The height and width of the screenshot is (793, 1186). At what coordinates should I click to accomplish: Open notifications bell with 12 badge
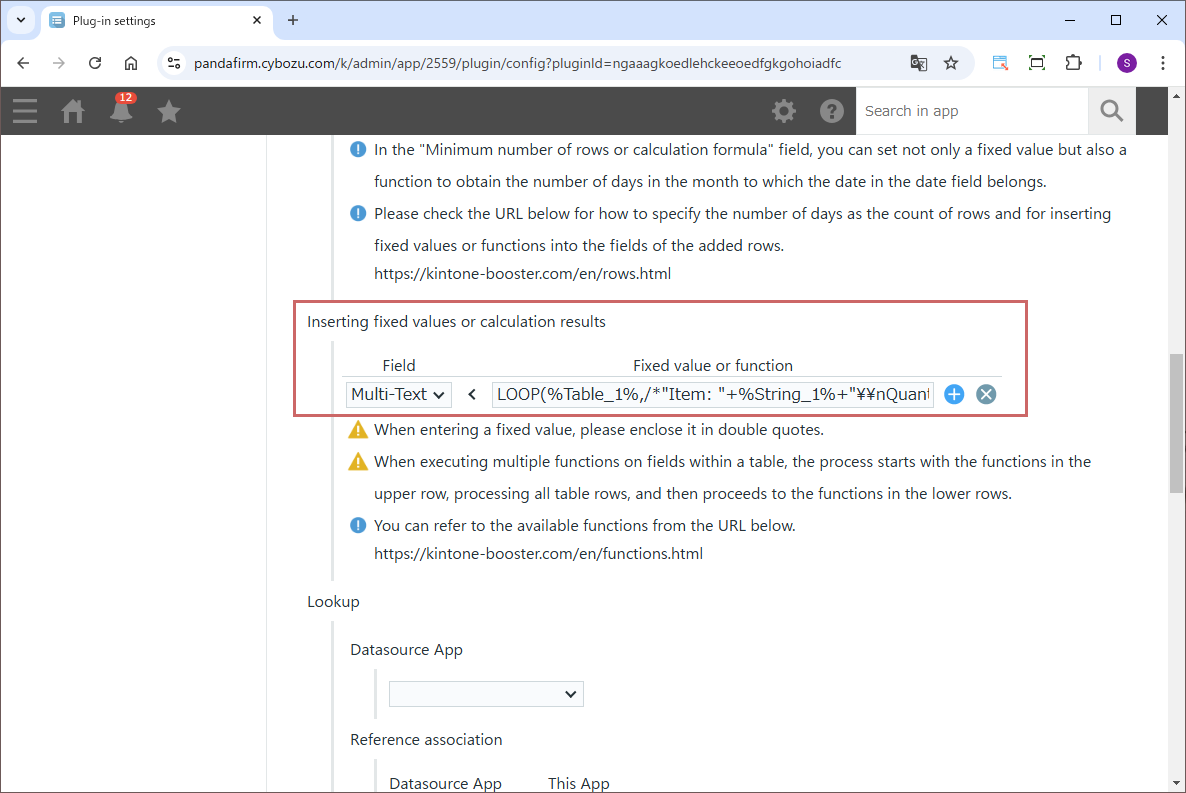click(x=121, y=111)
